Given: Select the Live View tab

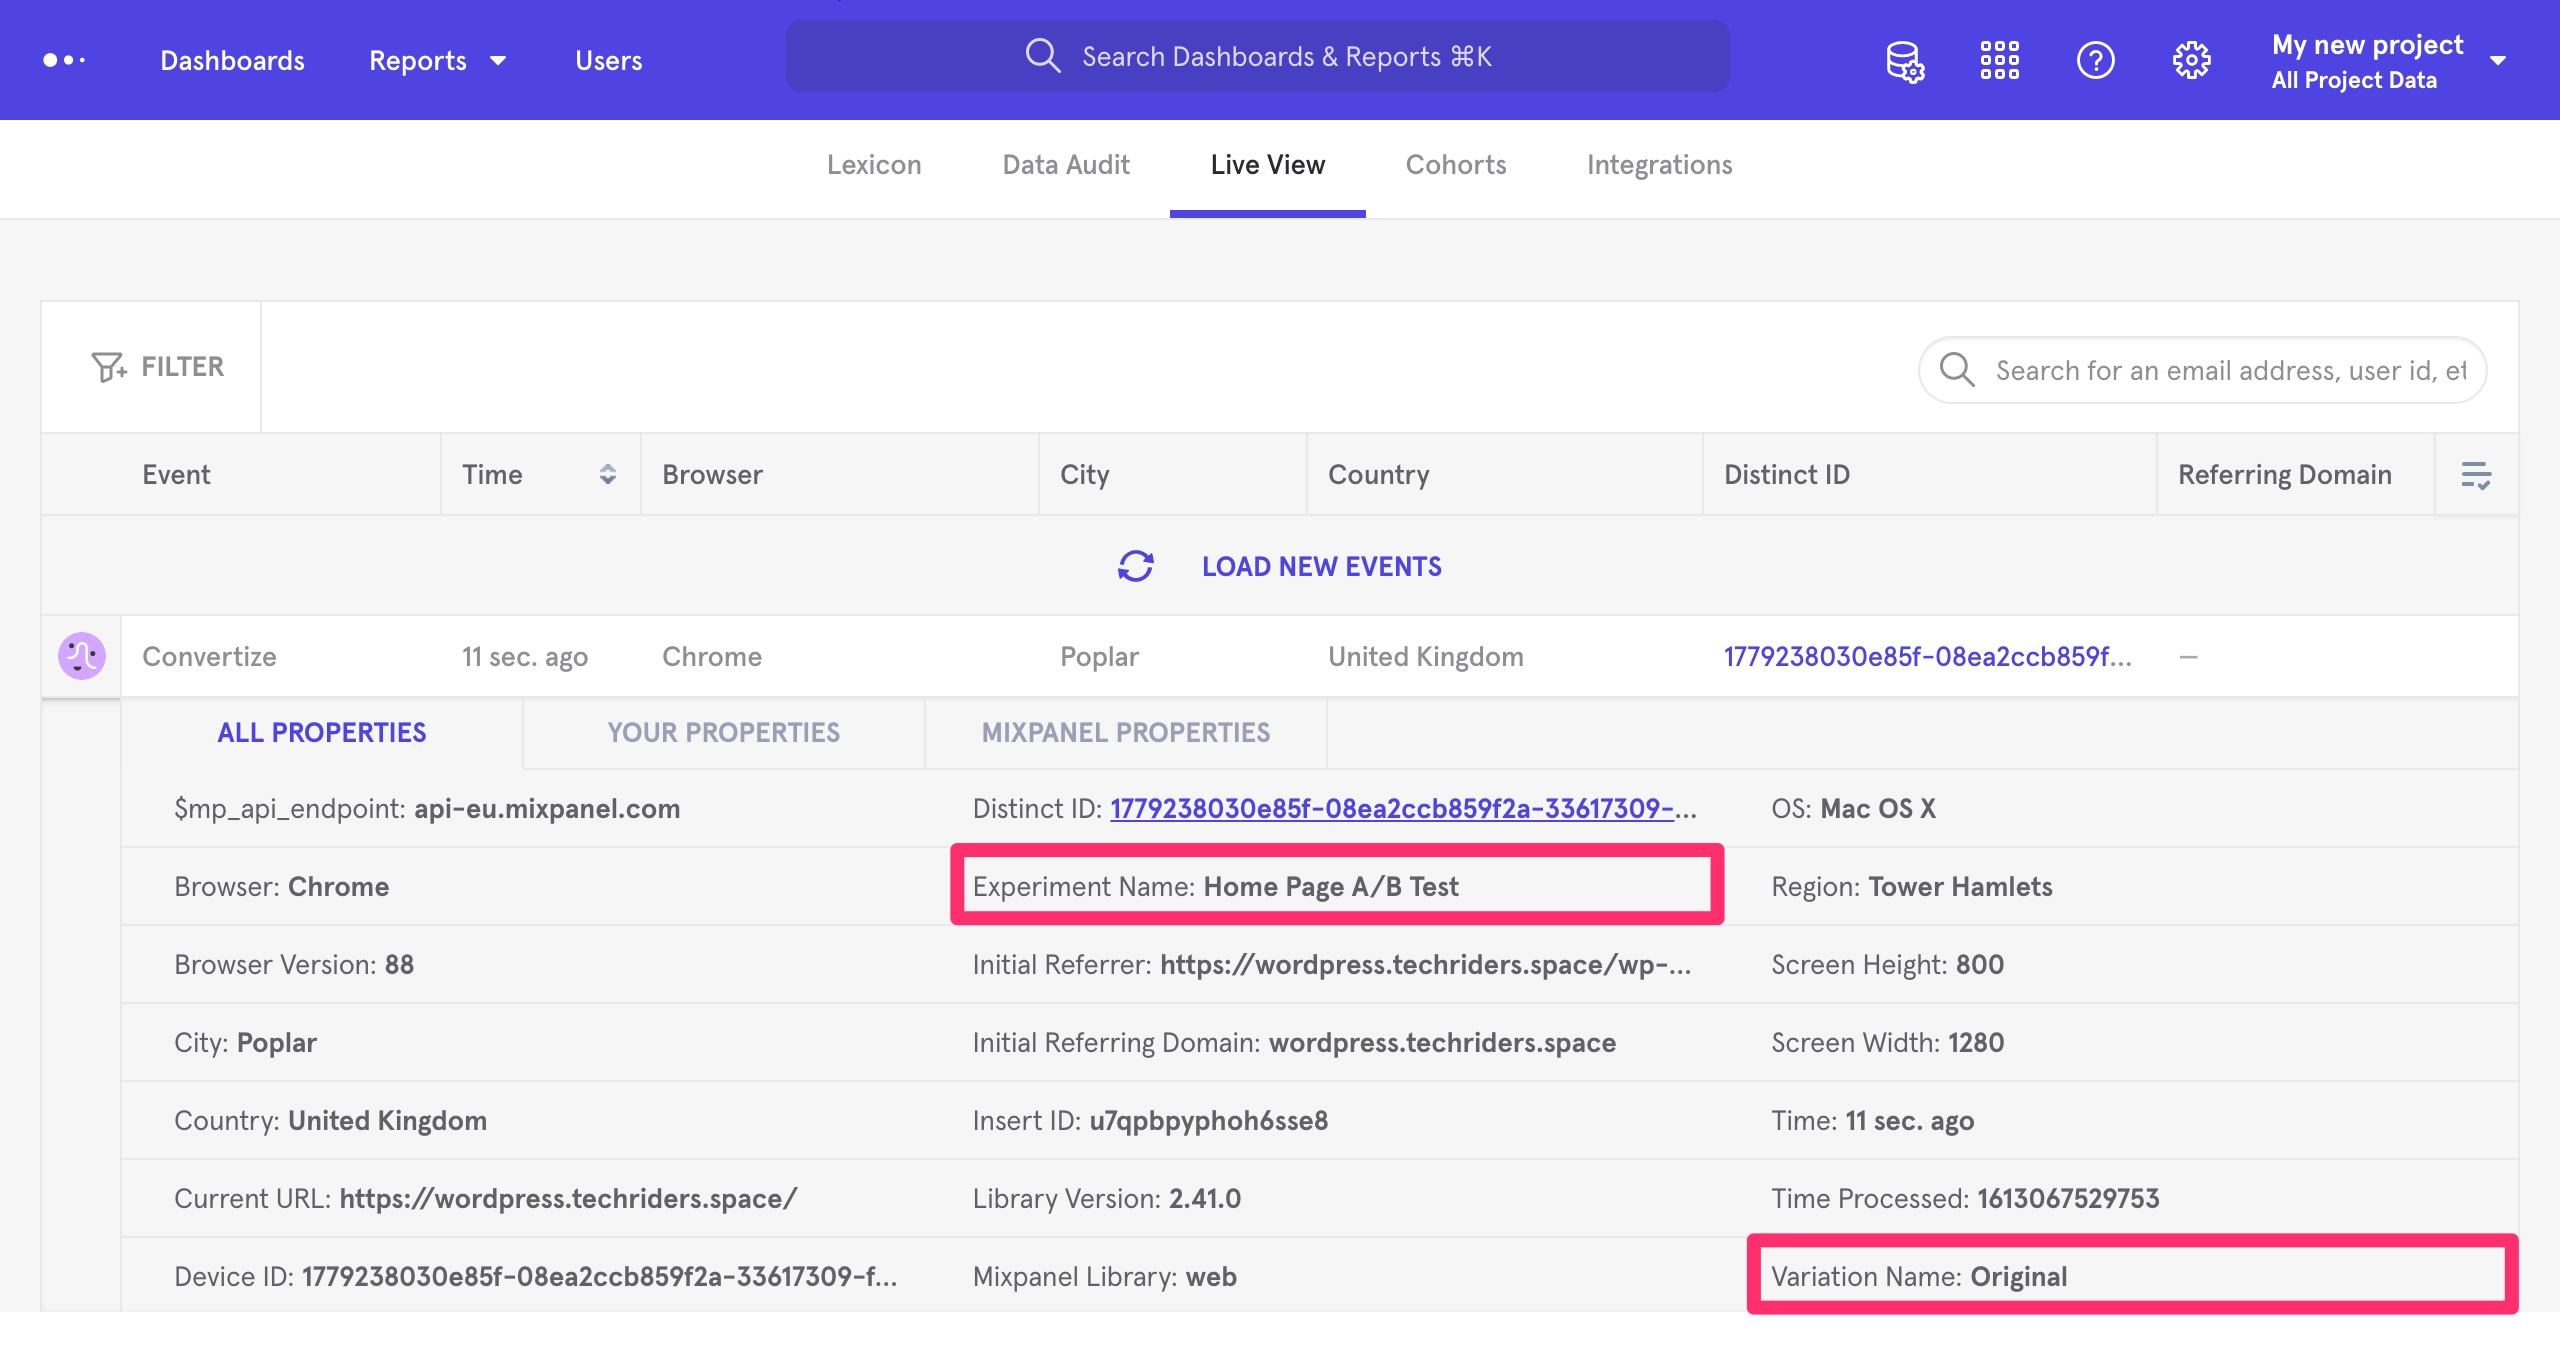Looking at the screenshot, I should click(x=1268, y=165).
